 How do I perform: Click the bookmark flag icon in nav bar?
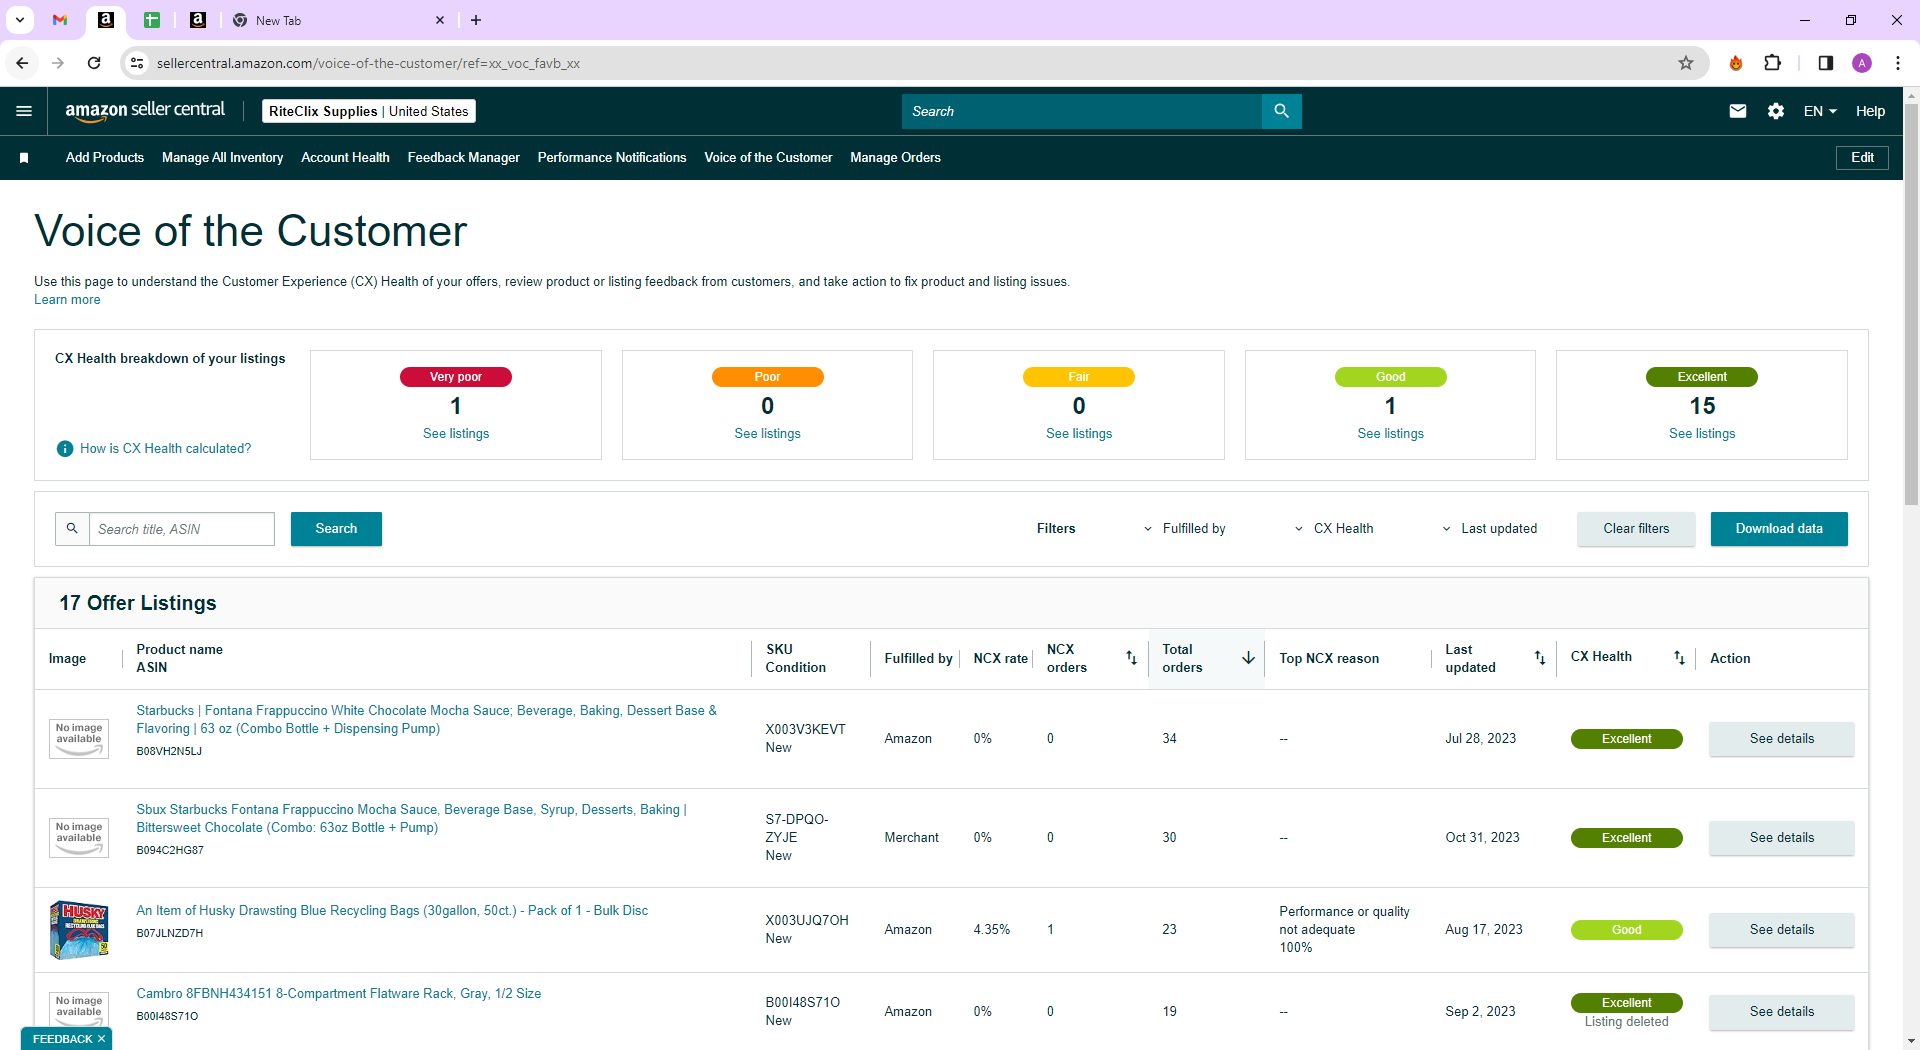24,158
